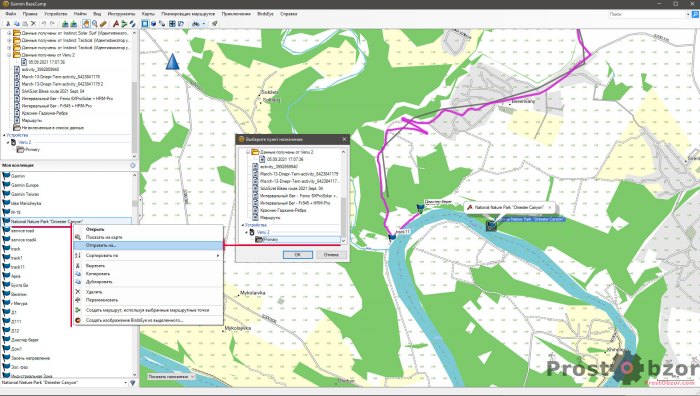Click Отмена in the destination dialog
Viewport: 700px width, 396px height.
331,254
